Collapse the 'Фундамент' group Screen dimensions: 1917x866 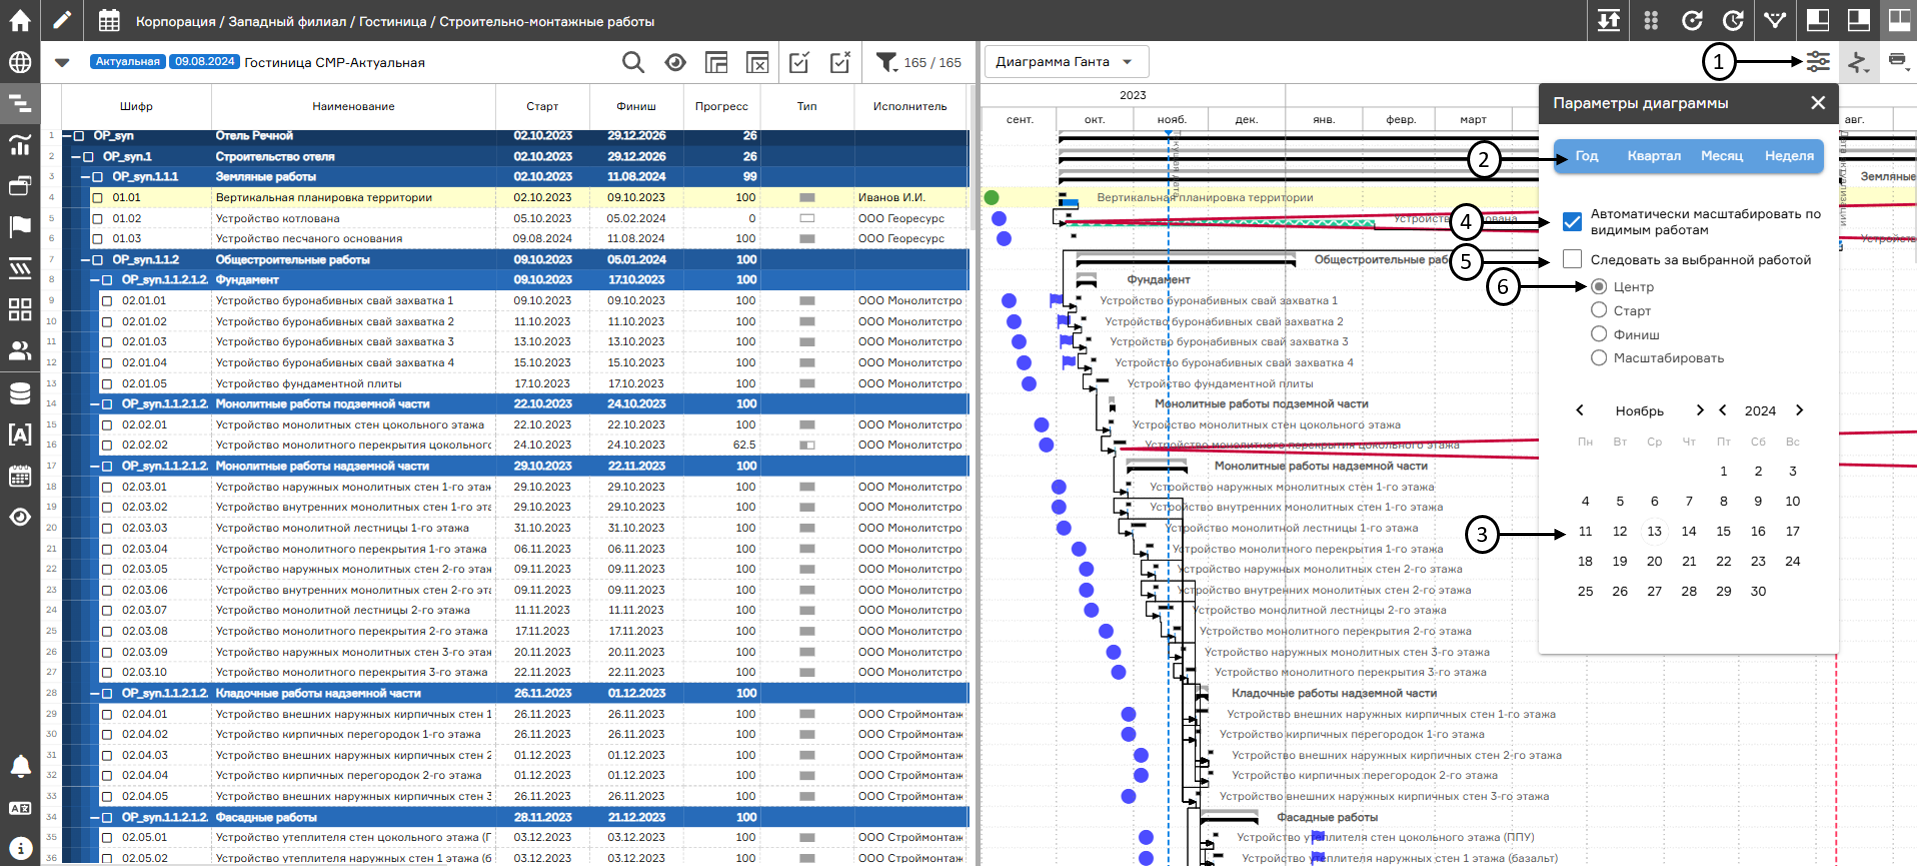96,280
